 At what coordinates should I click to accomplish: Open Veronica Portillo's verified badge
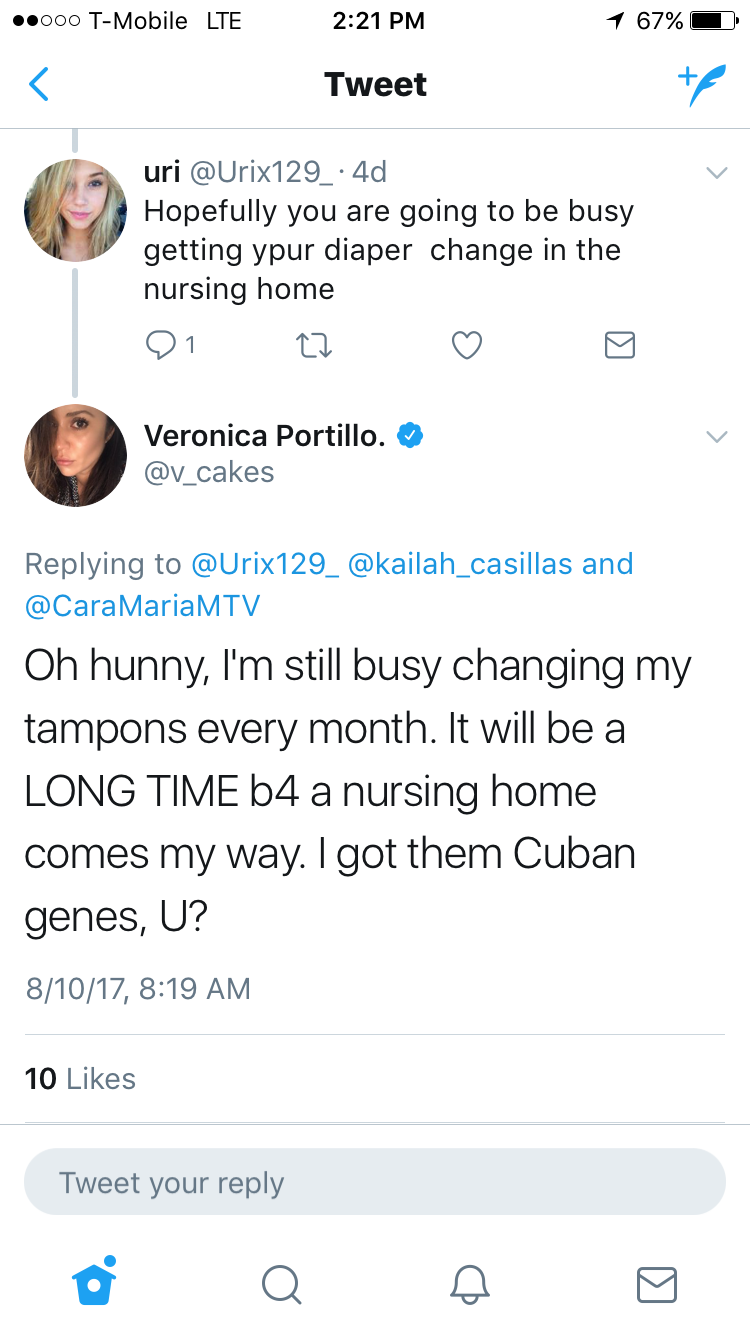coord(411,435)
